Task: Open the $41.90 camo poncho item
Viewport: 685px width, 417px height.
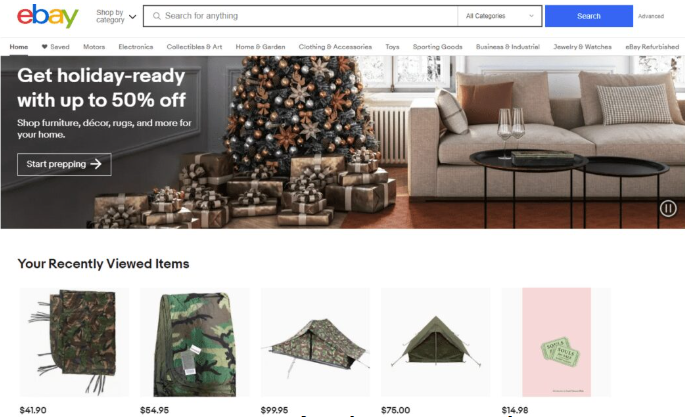Action: click(74, 342)
